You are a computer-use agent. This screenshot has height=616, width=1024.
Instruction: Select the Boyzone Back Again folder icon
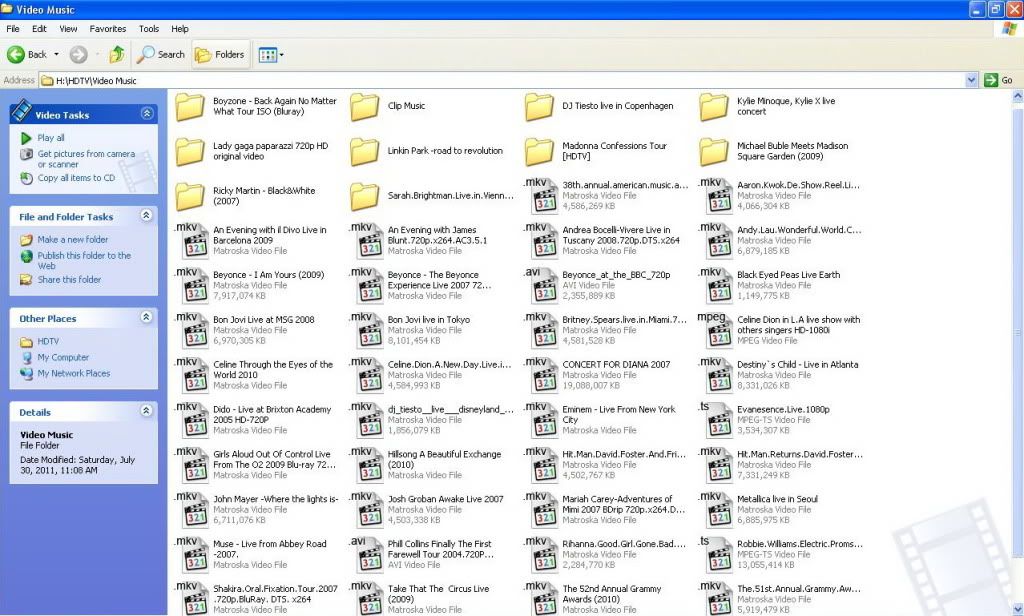tap(190, 107)
